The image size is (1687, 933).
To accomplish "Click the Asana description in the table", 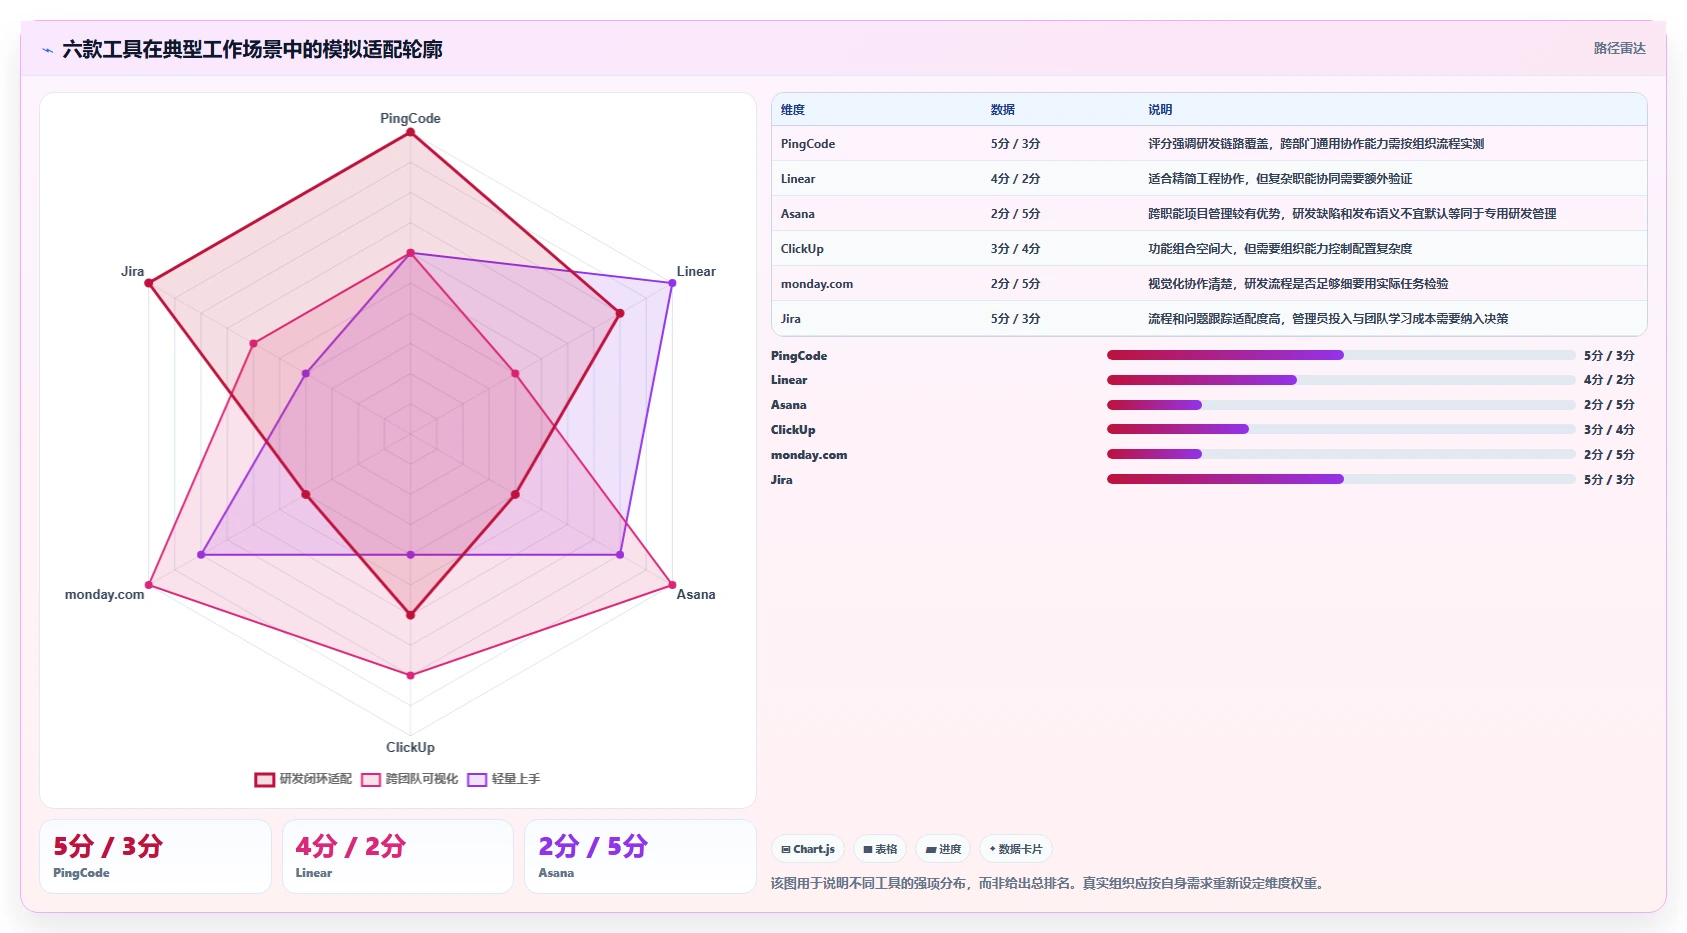I will click(x=1352, y=214).
